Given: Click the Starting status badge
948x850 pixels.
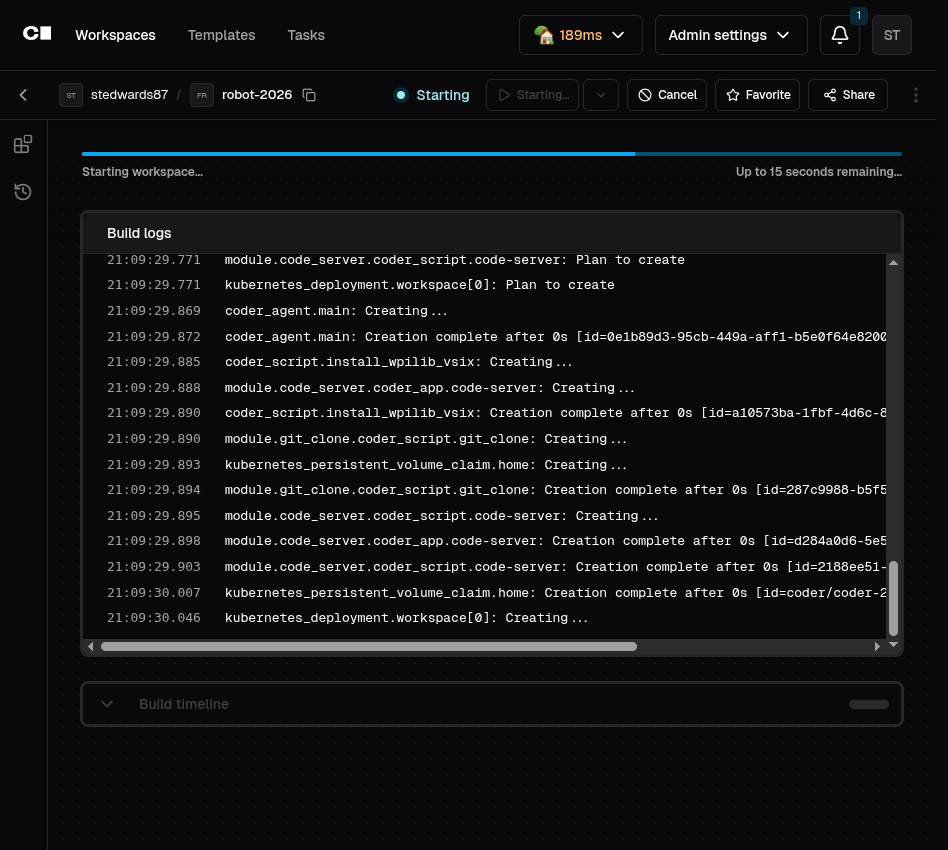Looking at the screenshot, I should click(x=432, y=95).
